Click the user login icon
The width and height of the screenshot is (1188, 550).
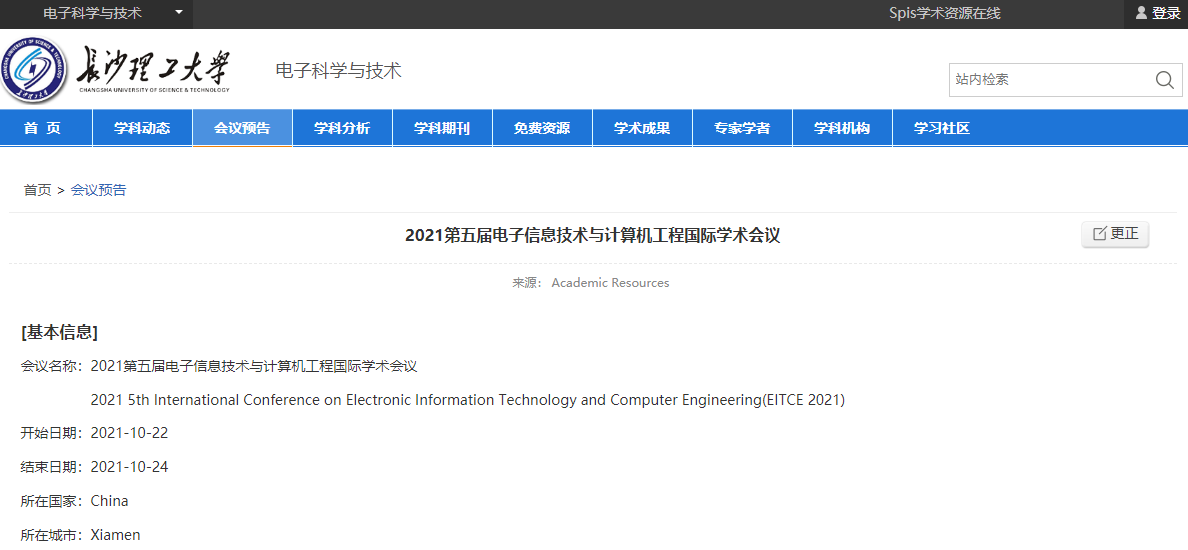(x=1141, y=13)
